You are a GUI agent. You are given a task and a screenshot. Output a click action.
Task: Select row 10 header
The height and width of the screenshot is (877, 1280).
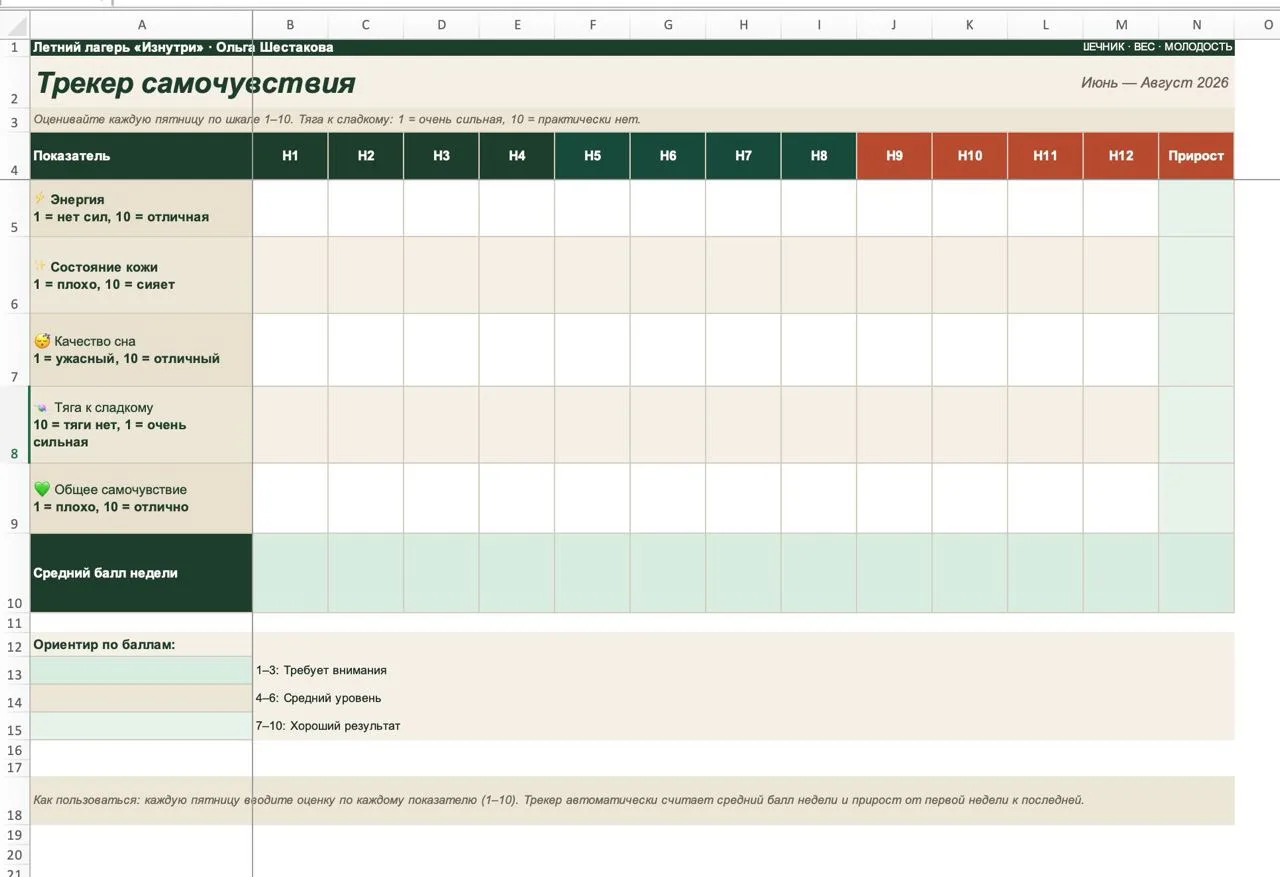pyautogui.click(x=14, y=573)
